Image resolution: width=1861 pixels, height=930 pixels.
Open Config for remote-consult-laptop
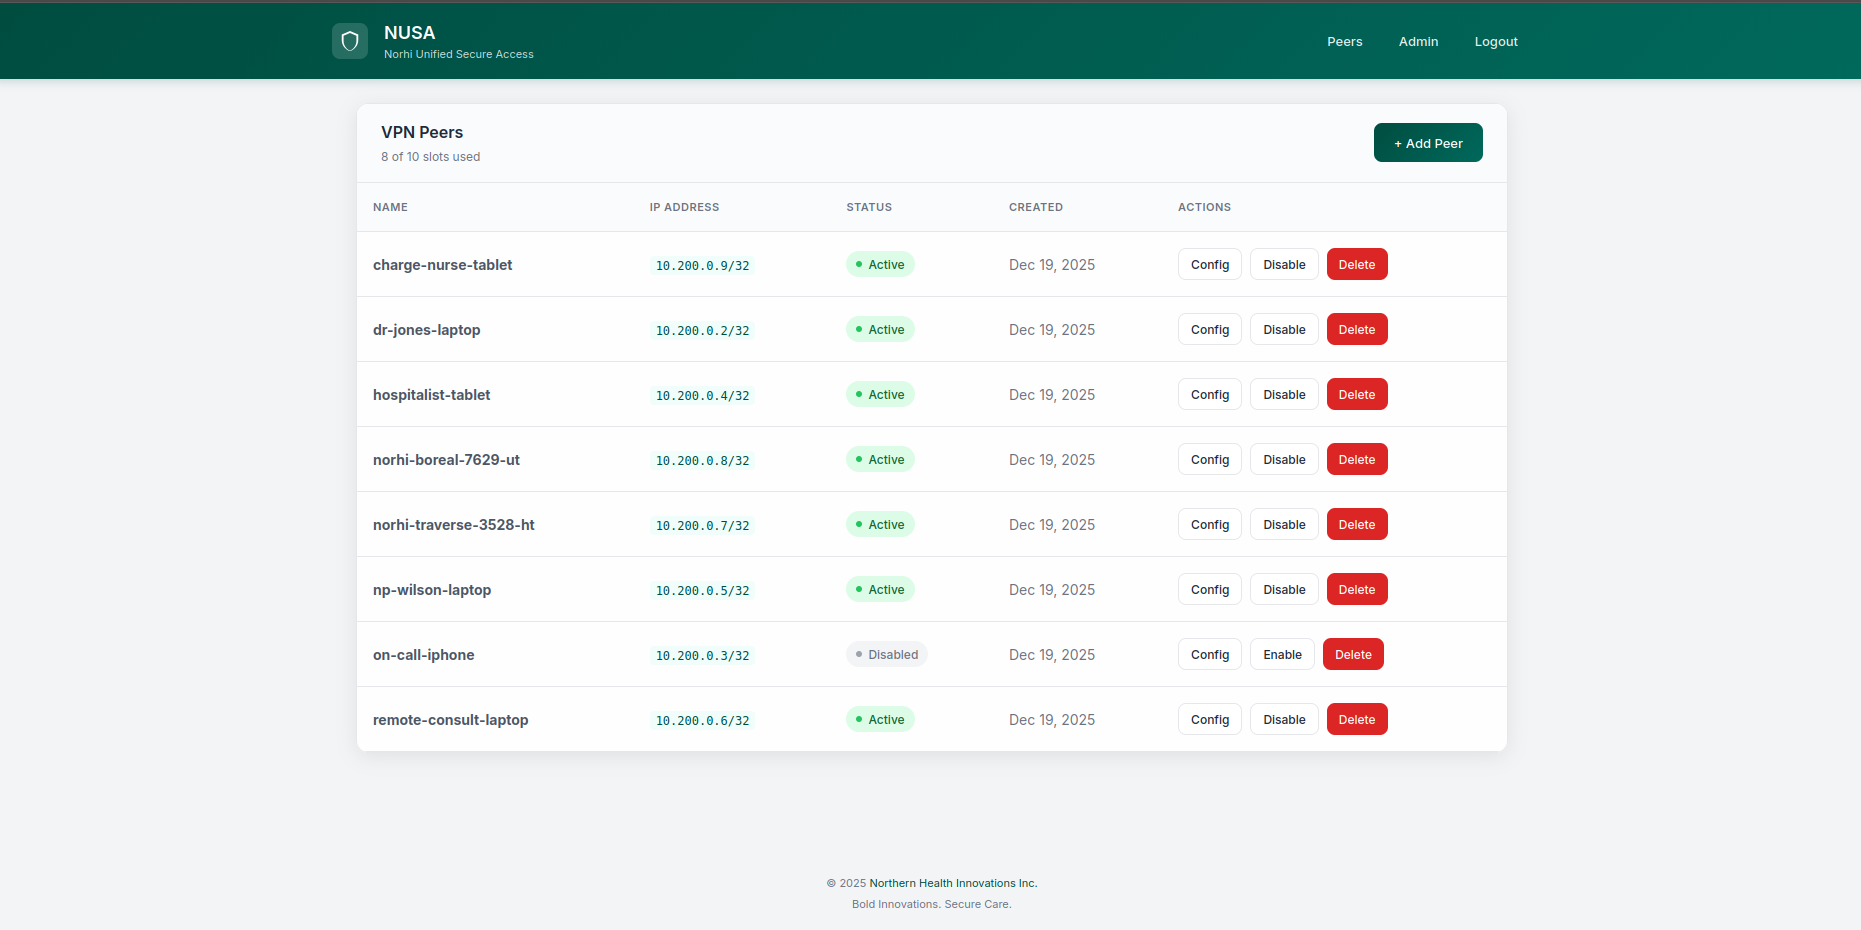1209,719
